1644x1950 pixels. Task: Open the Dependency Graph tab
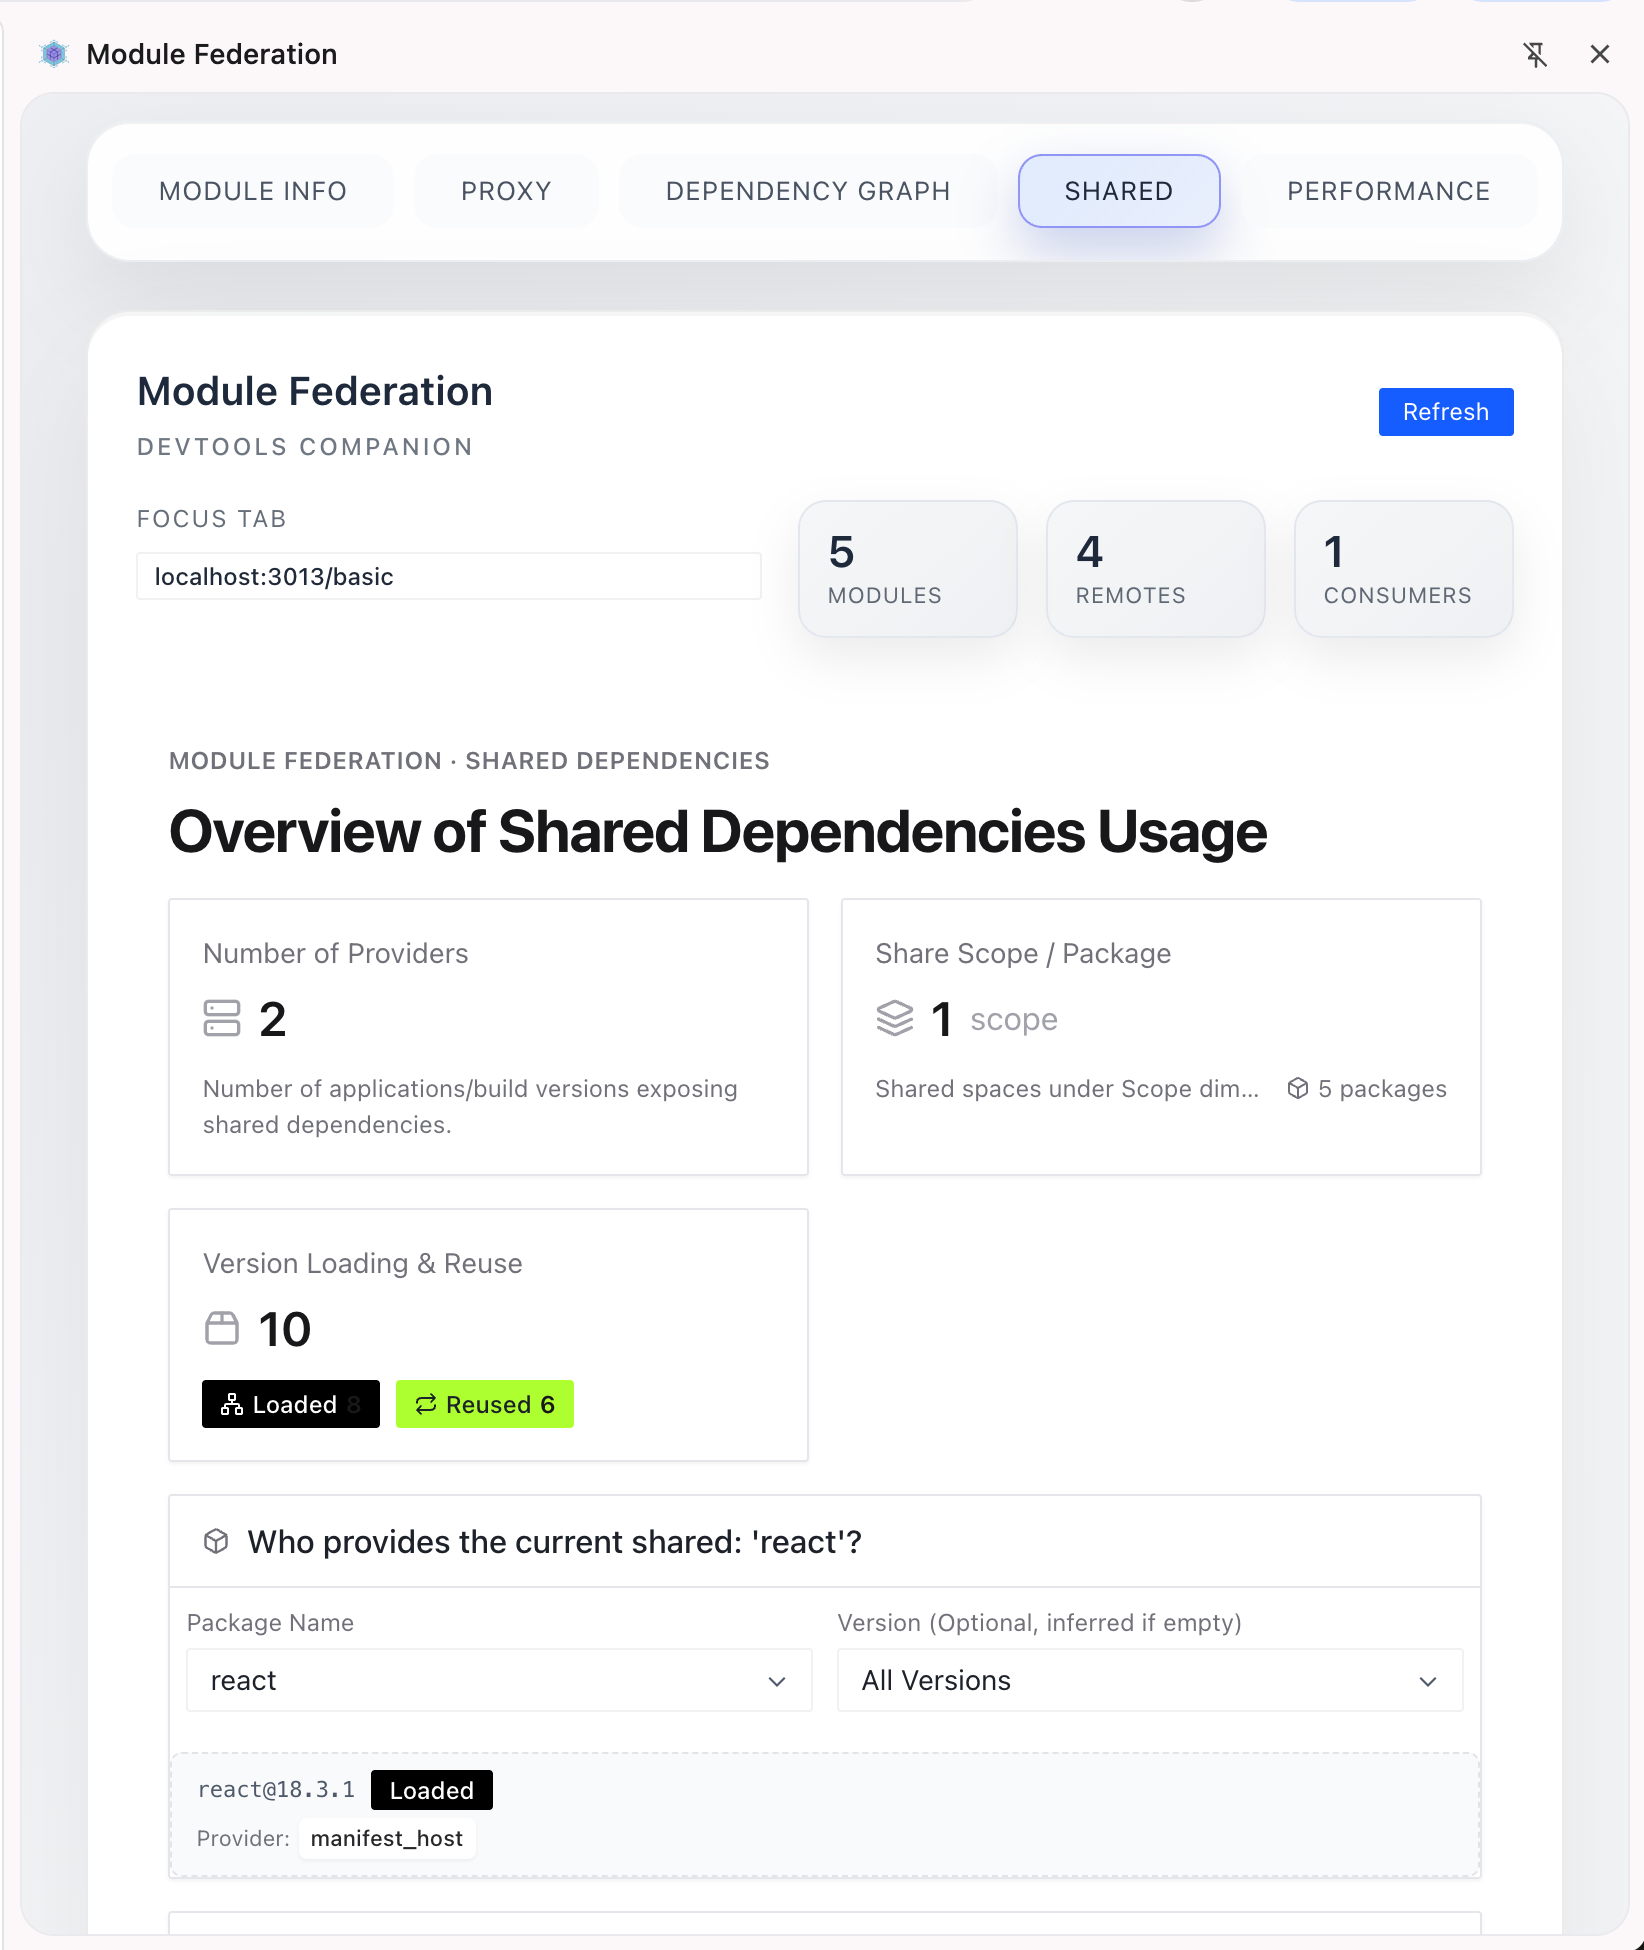[x=808, y=191]
